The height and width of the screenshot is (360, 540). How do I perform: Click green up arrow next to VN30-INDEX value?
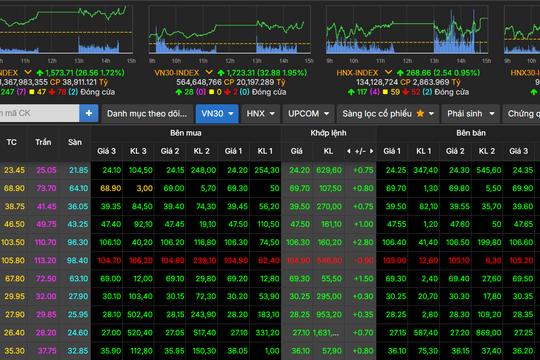[221, 73]
